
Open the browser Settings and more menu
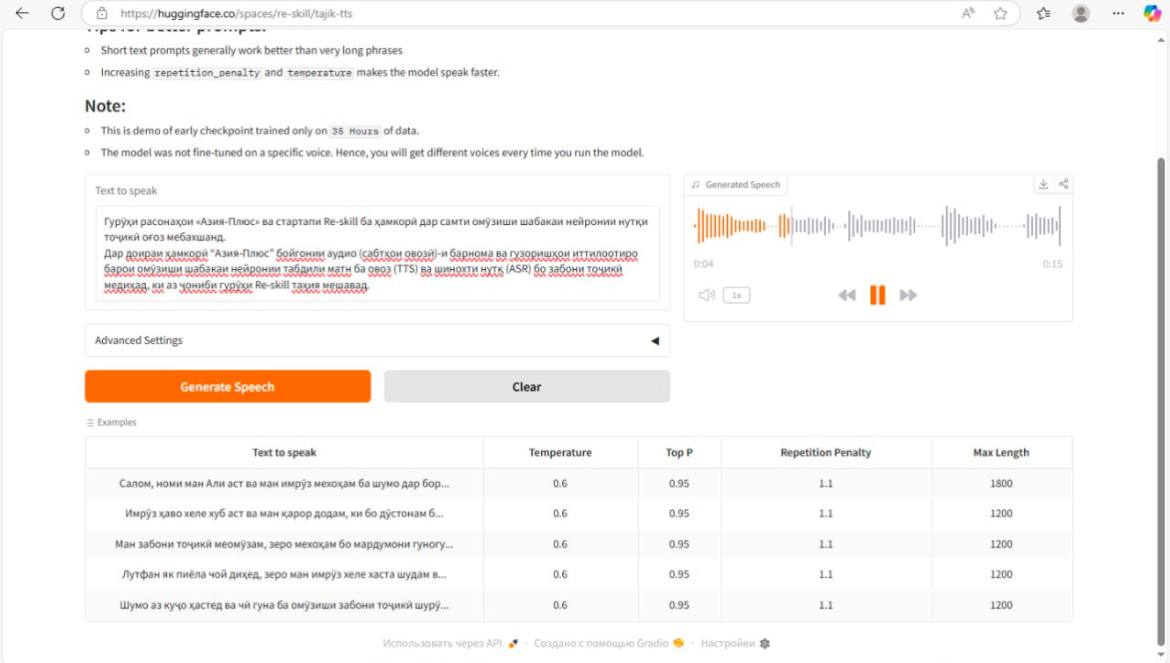1116,13
